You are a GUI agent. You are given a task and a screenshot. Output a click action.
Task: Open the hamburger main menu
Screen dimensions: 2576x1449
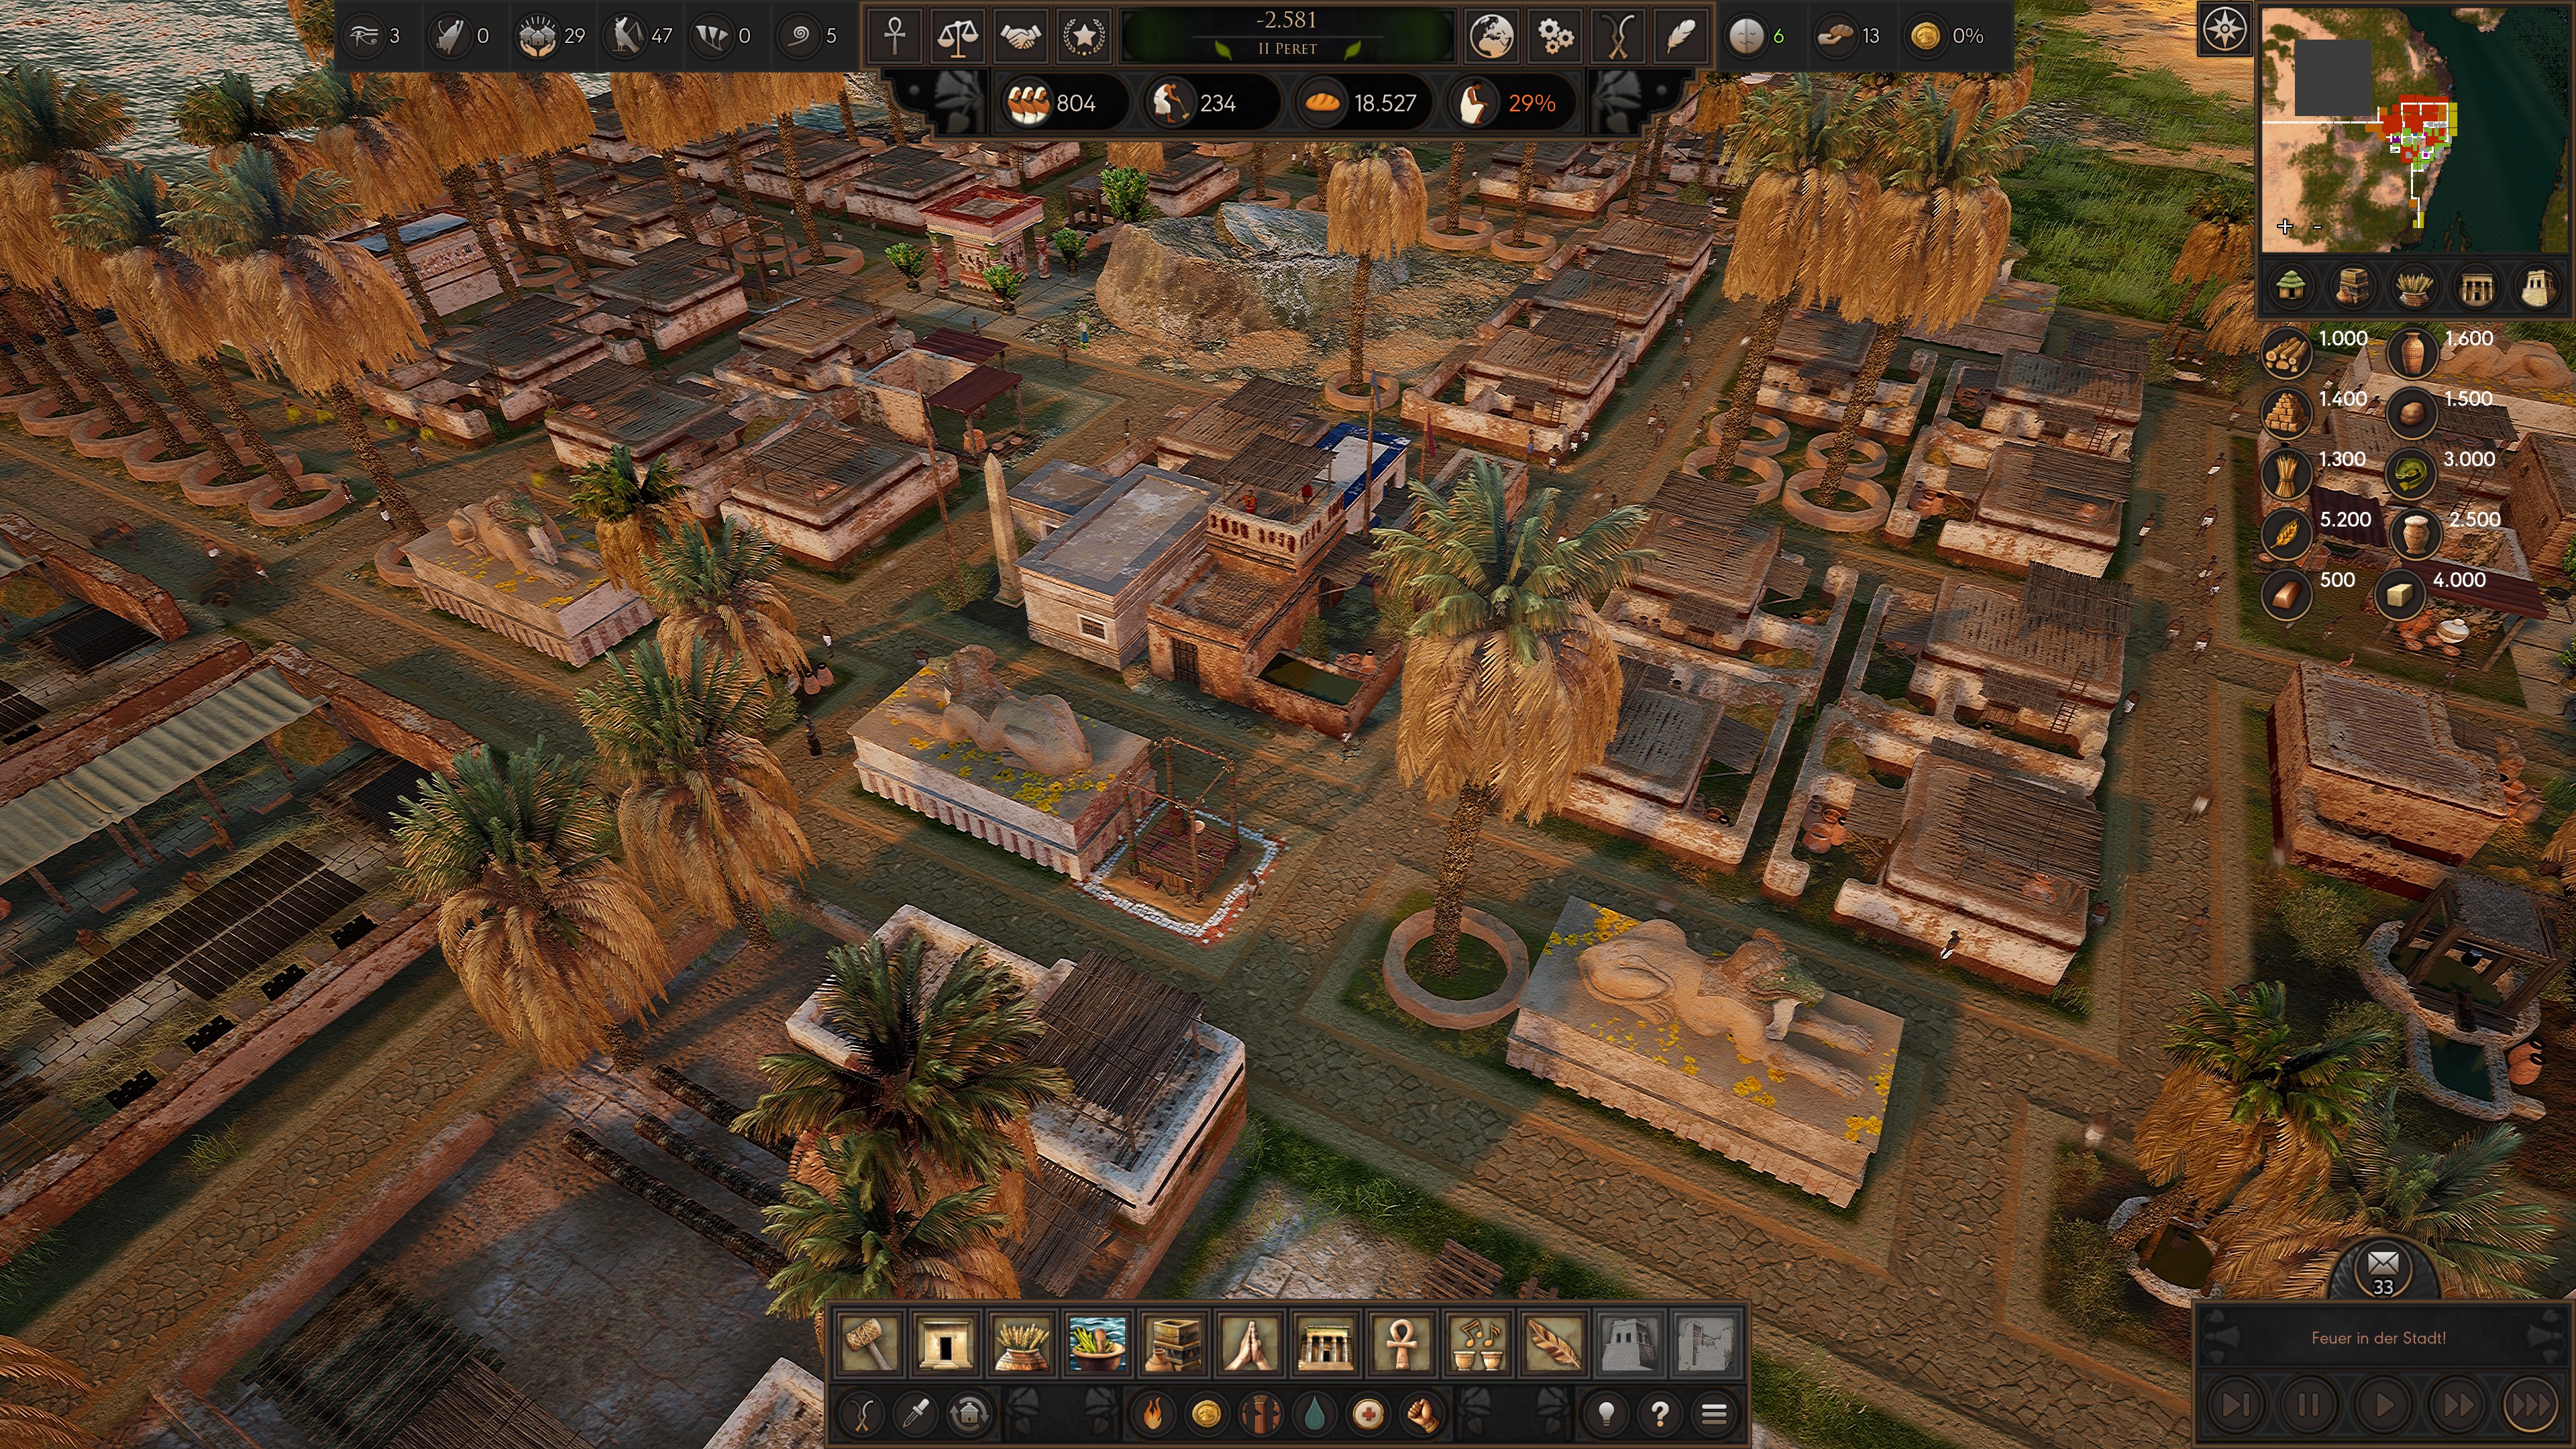(x=1714, y=1413)
